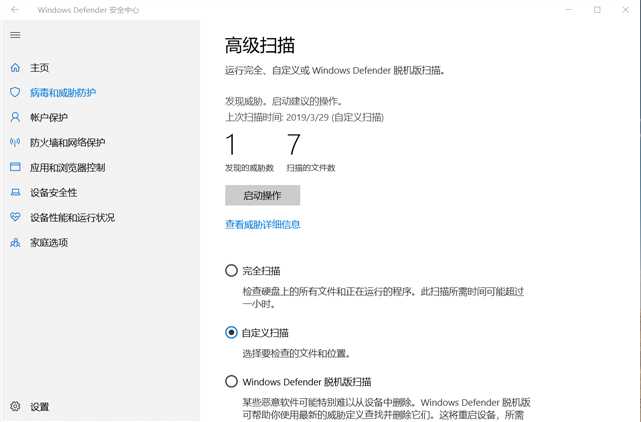Go to 病毒和威胁防护 section

pyautogui.click(x=63, y=93)
